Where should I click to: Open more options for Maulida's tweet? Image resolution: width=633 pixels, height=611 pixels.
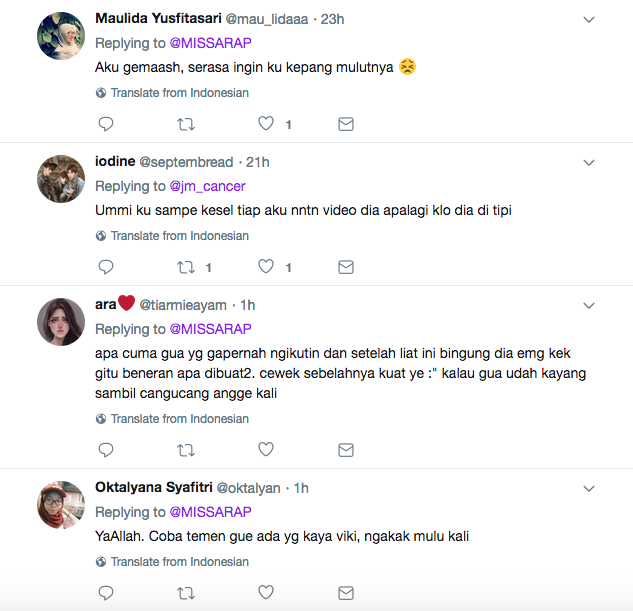click(589, 20)
